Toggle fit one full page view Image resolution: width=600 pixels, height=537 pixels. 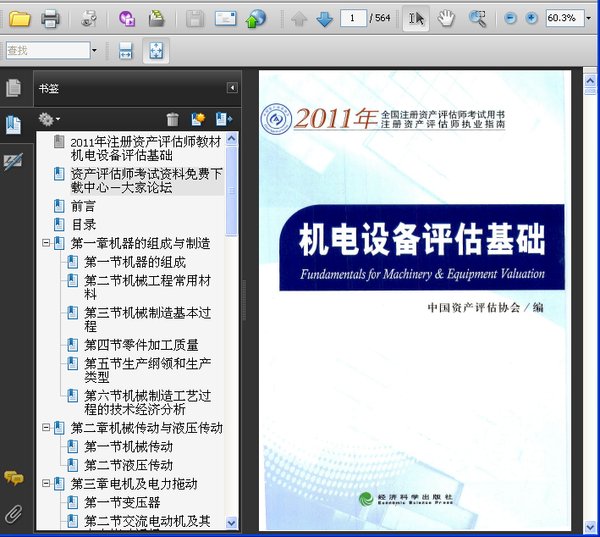(x=156, y=51)
